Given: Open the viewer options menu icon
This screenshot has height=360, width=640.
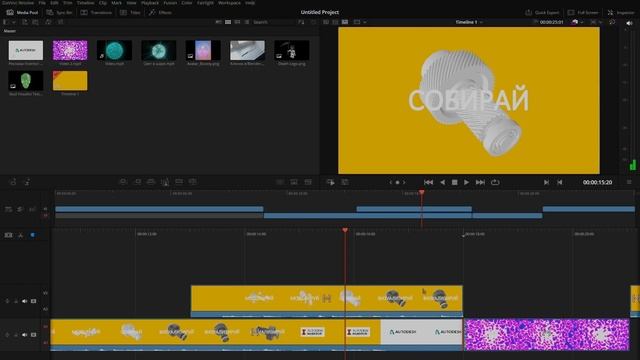Looking at the screenshot, I should pyautogui.click(x=629, y=182).
